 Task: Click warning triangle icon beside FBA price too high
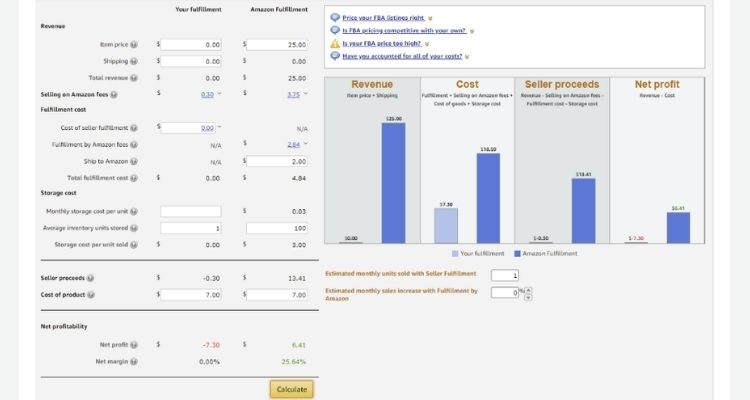[335, 44]
